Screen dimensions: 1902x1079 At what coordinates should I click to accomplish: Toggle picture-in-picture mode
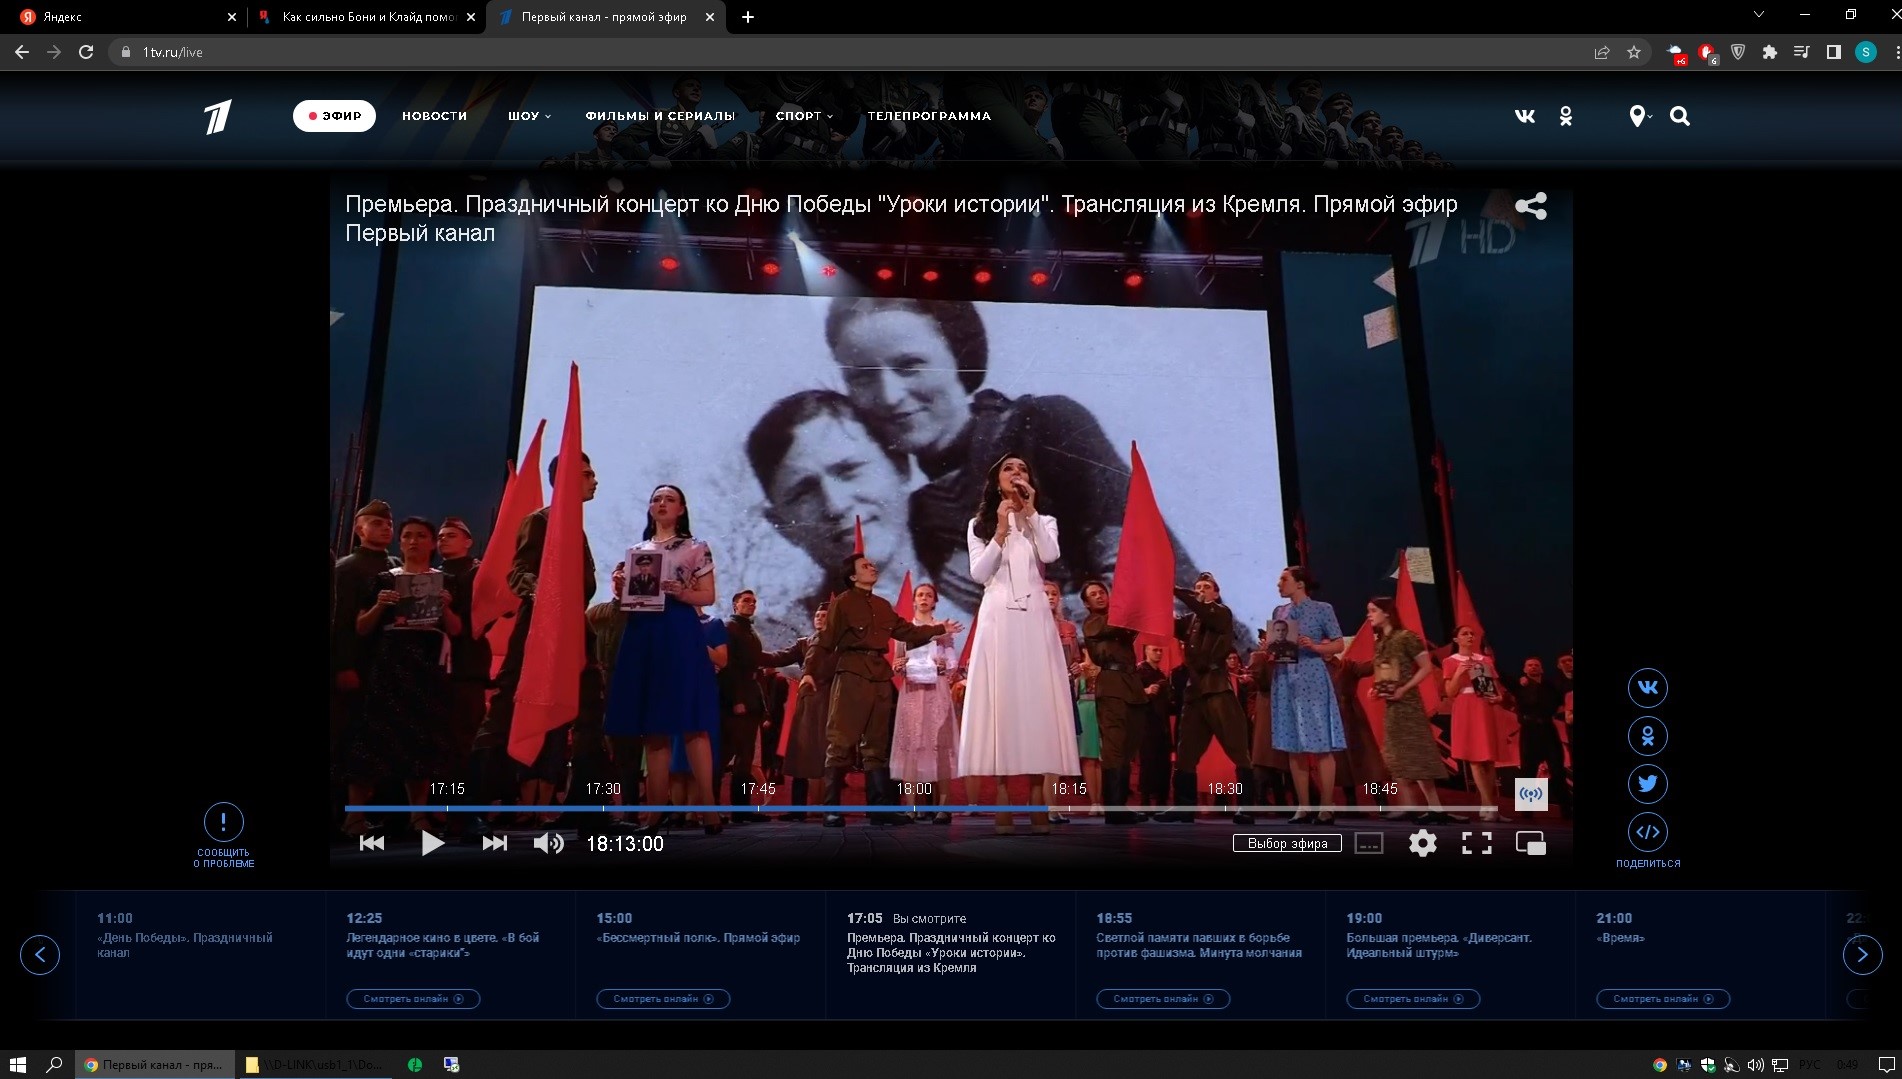[1530, 843]
